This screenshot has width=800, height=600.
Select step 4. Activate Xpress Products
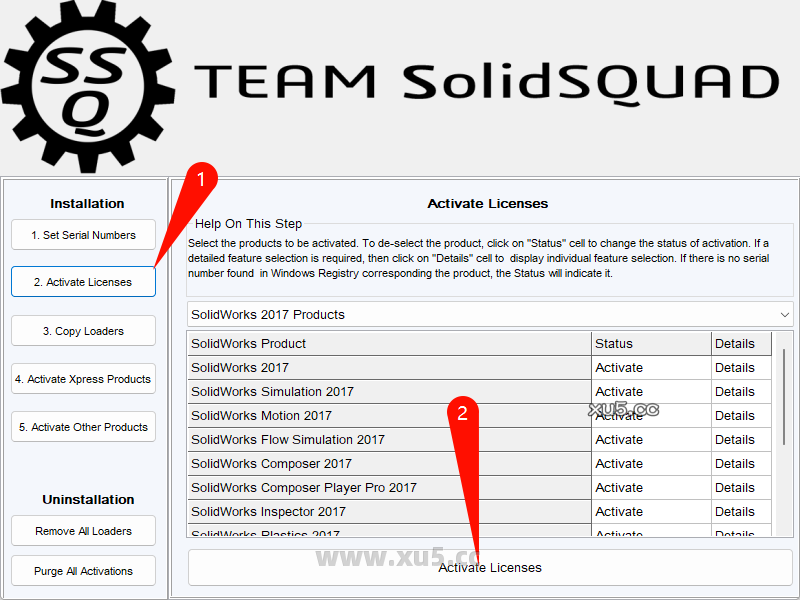pyautogui.click(x=82, y=379)
